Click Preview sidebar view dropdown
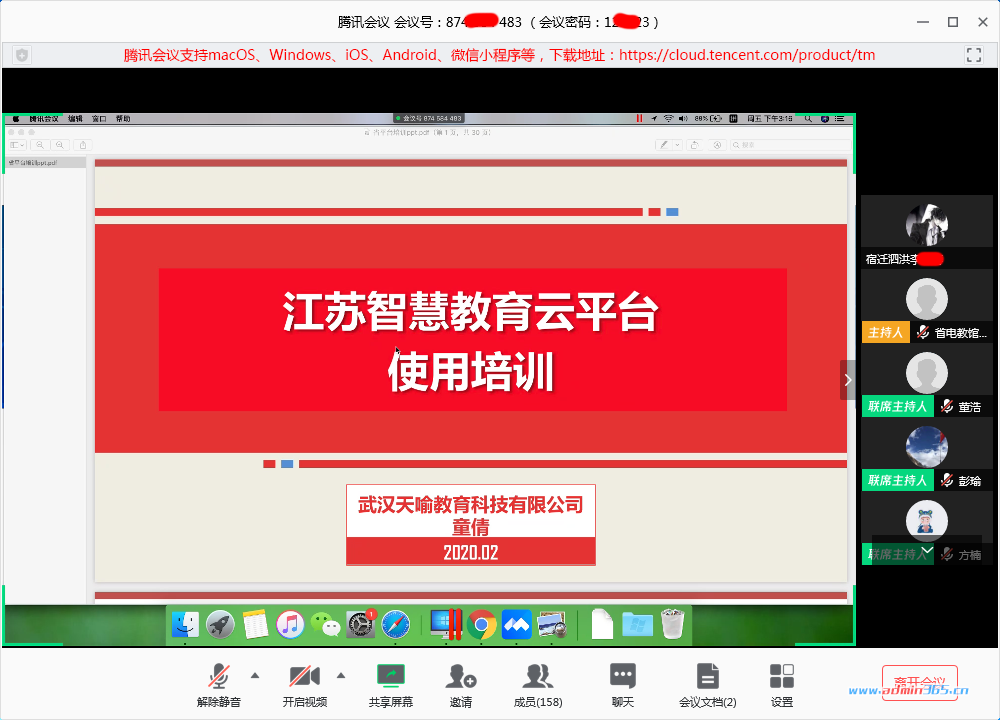The height and width of the screenshot is (720, 1000). coord(17,145)
